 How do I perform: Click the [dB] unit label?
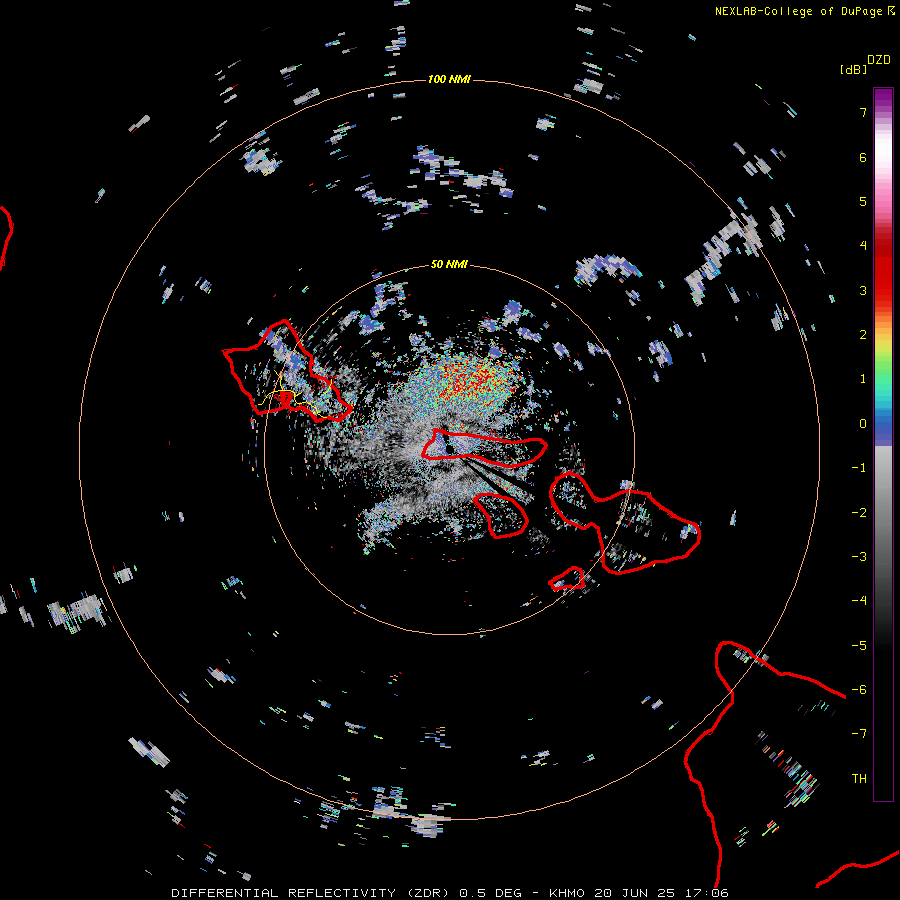point(853,69)
